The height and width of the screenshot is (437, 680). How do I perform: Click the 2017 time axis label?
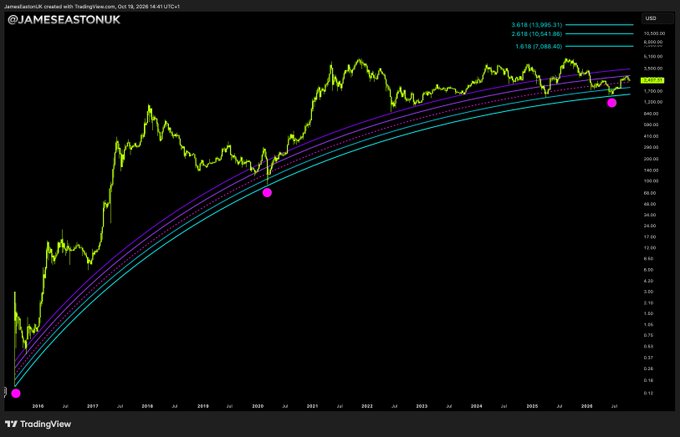click(92, 406)
